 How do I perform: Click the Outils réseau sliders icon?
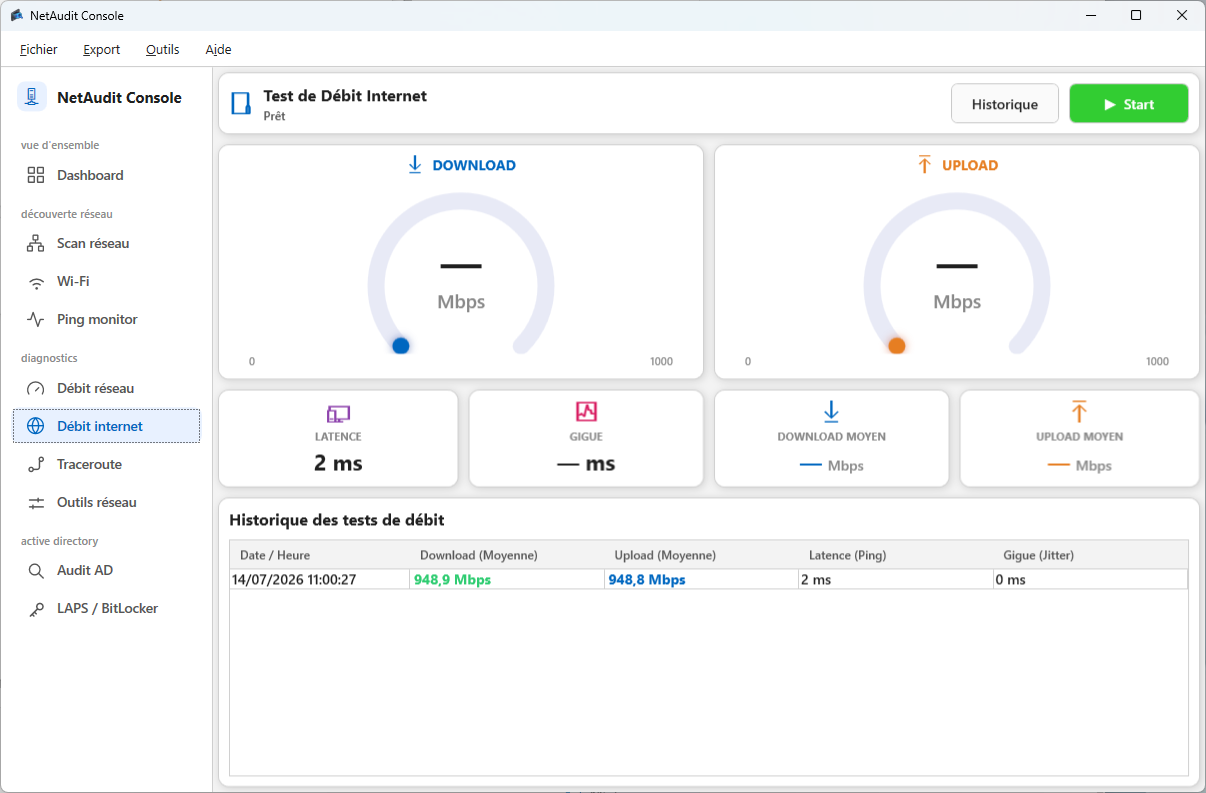[36, 502]
